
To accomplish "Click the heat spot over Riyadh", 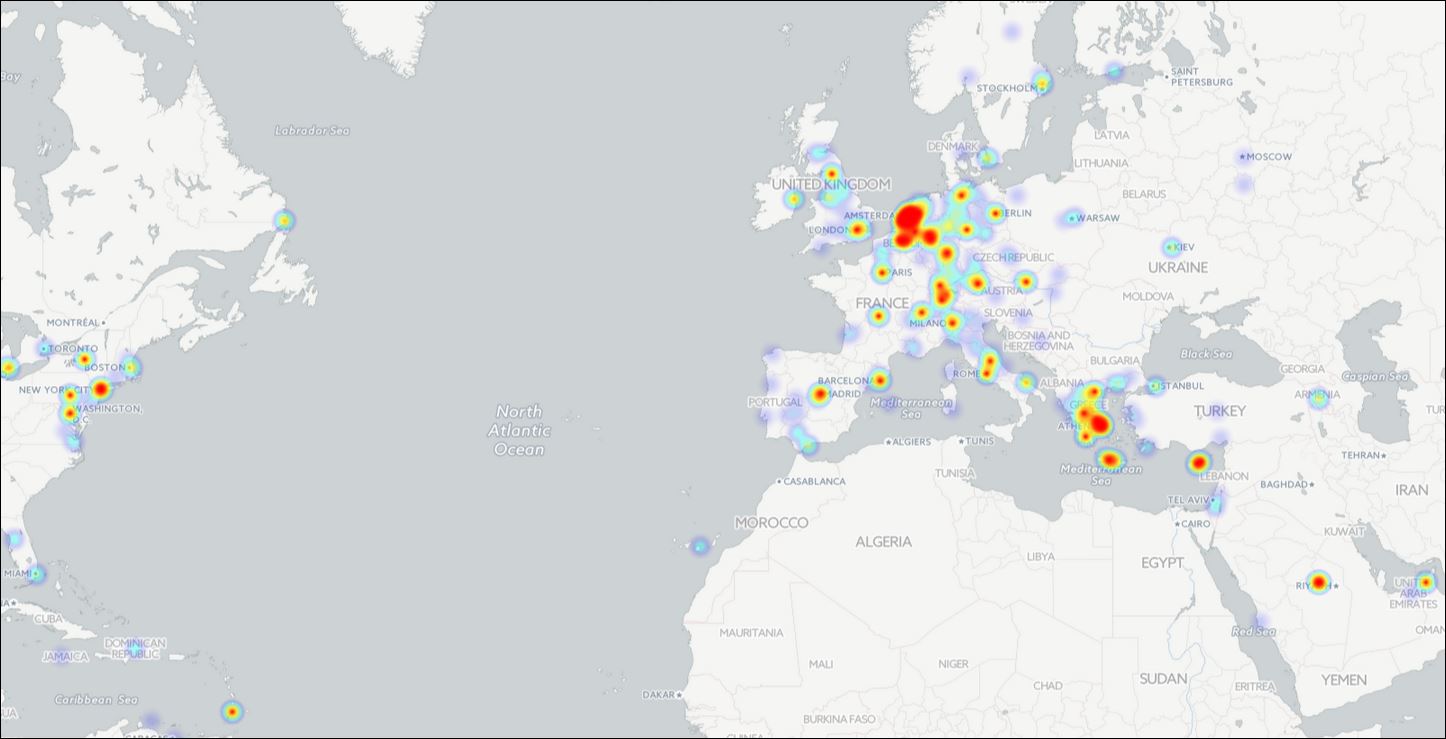I will [1318, 582].
